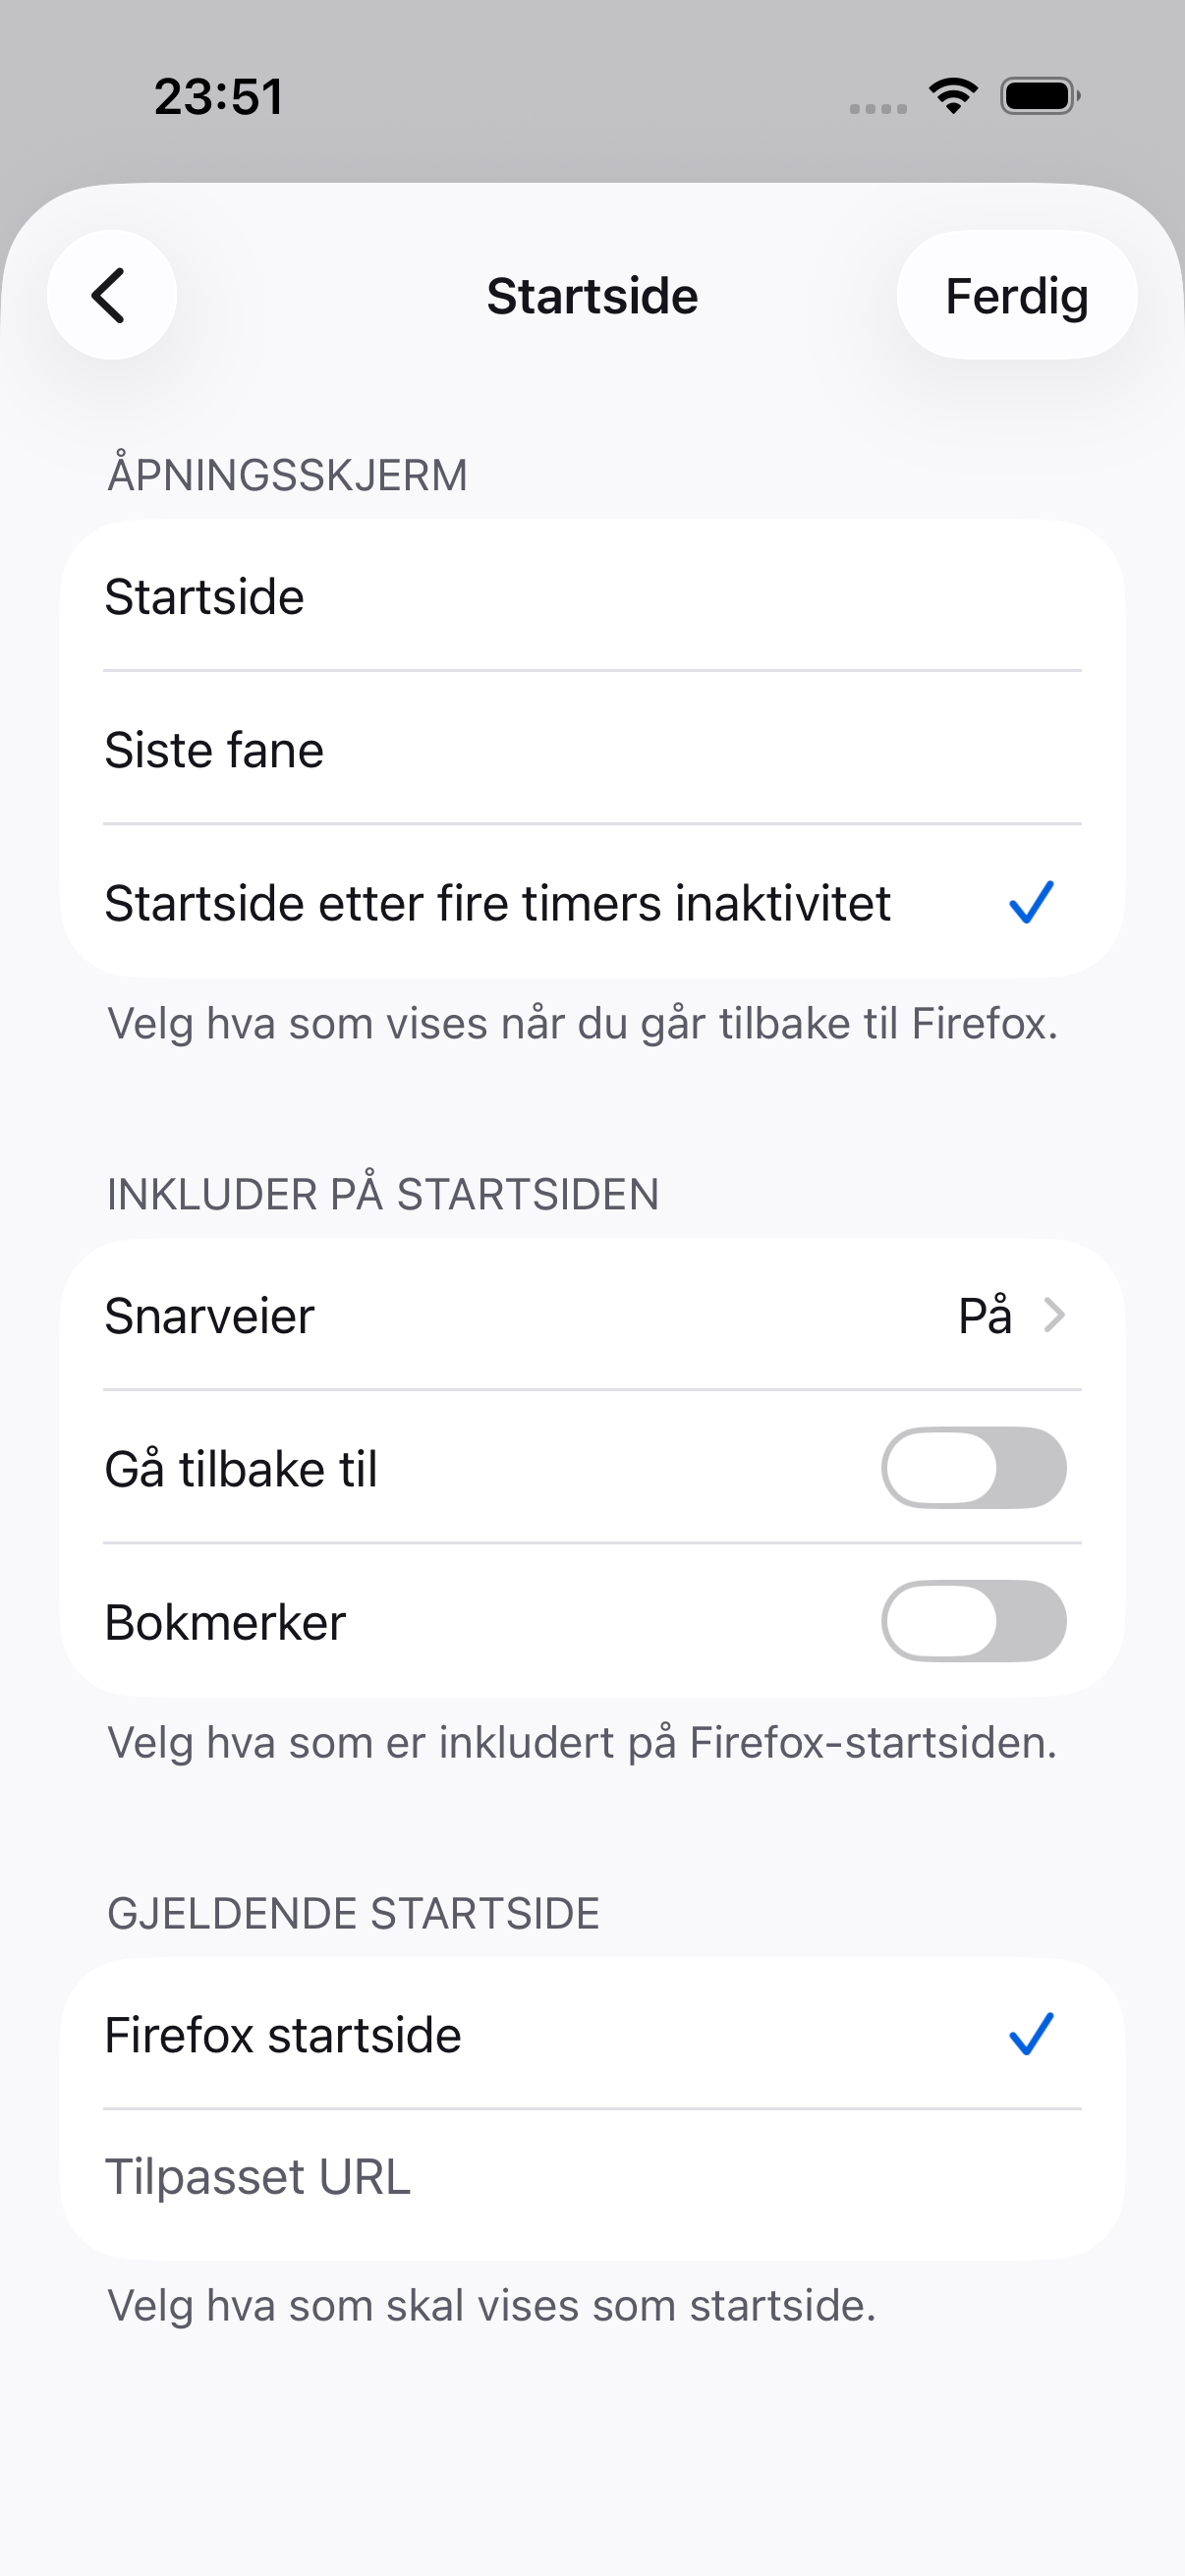Tap the back arrow icon
1185x2576 pixels.
pyautogui.click(x=111, y=295)
